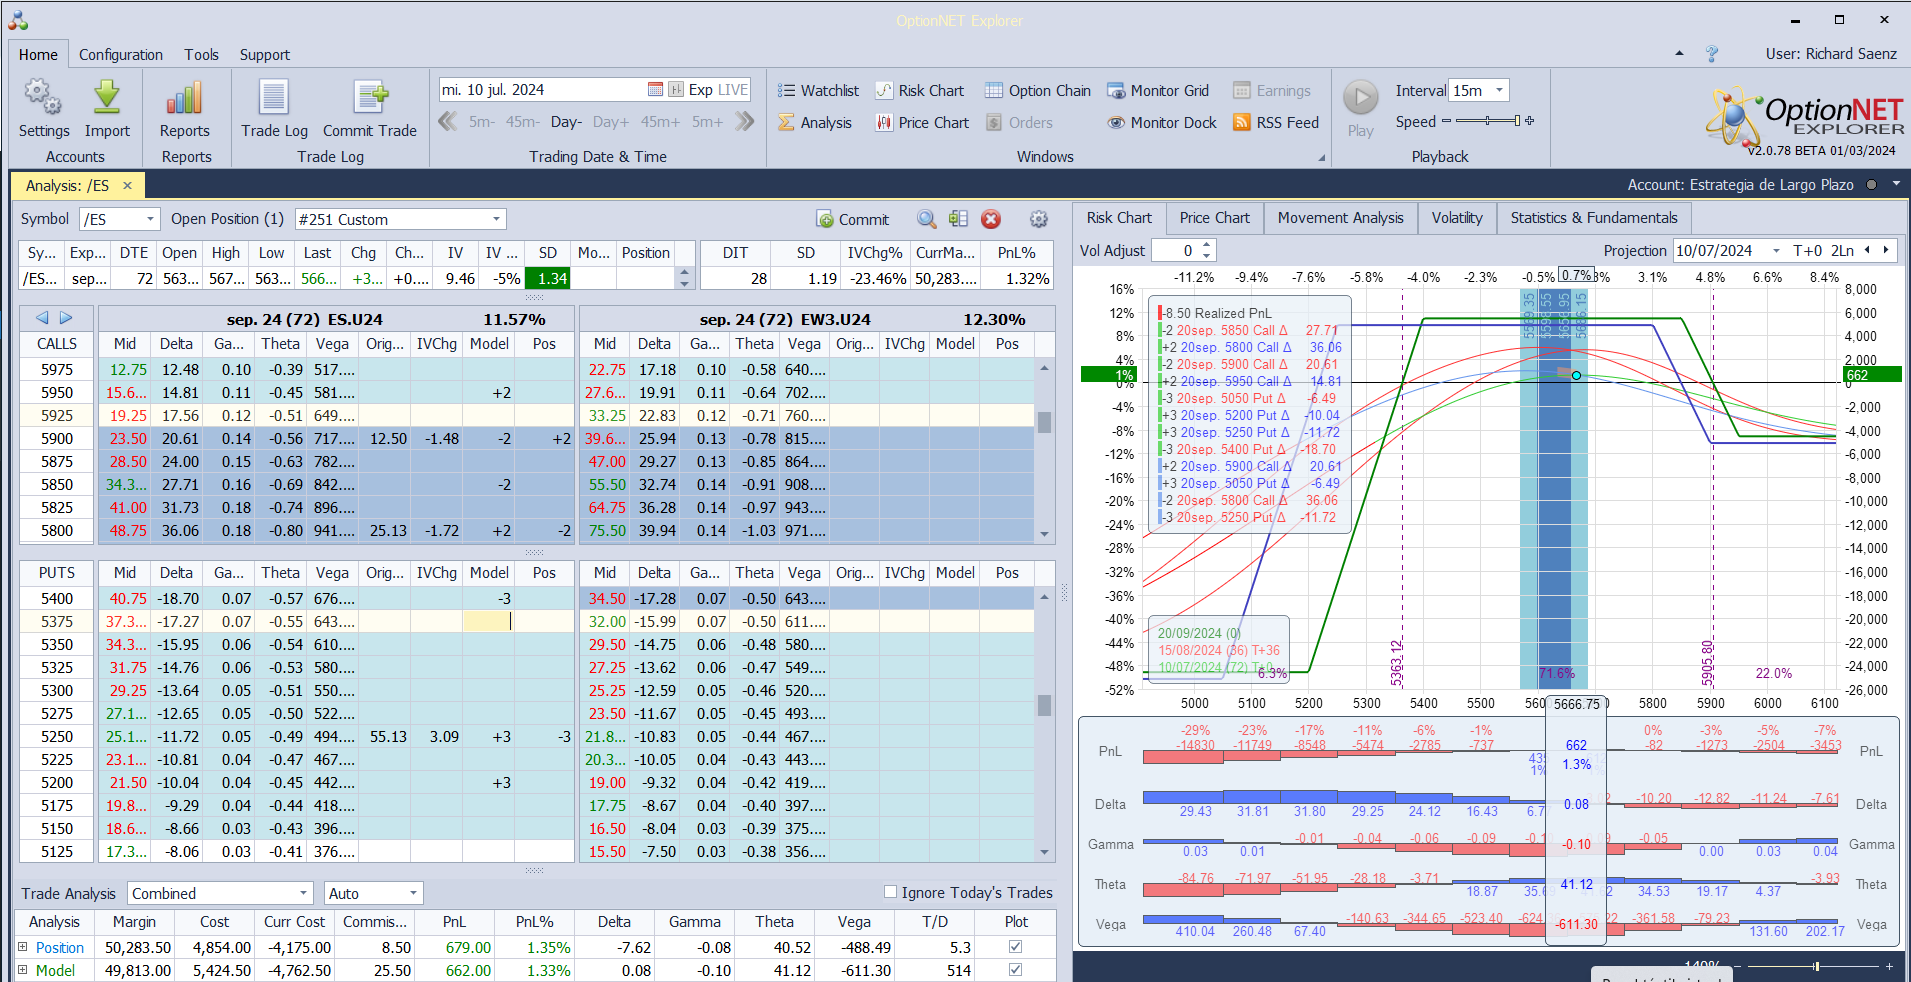Open the Support ribbon tab

click(265, 55)
